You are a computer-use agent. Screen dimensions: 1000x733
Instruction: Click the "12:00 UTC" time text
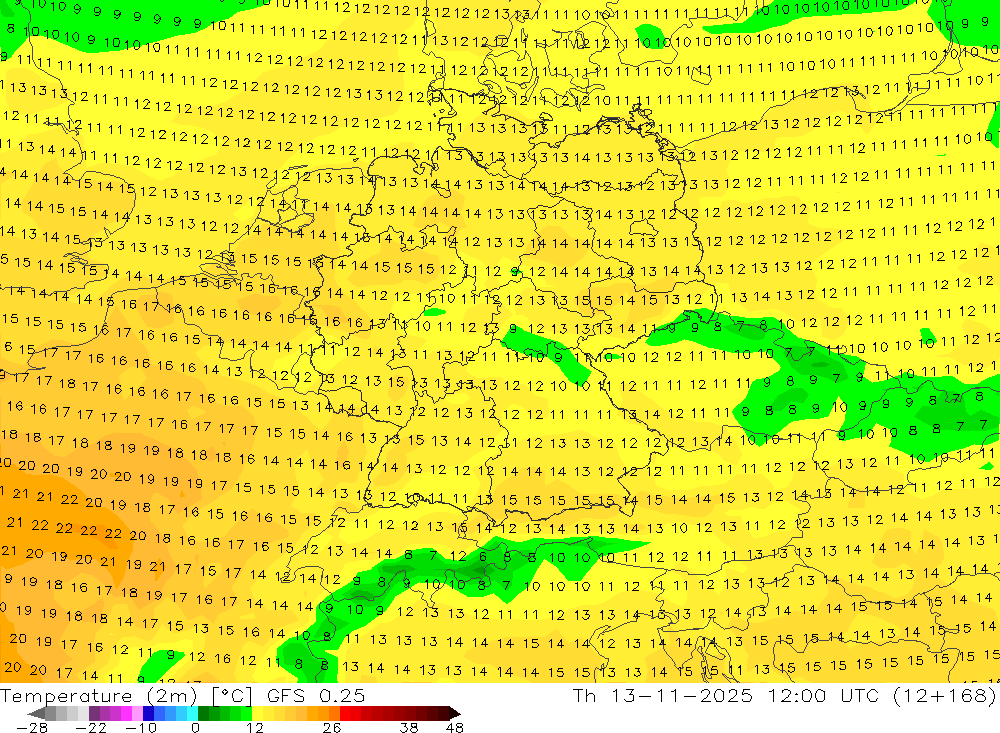click(823, 696)
